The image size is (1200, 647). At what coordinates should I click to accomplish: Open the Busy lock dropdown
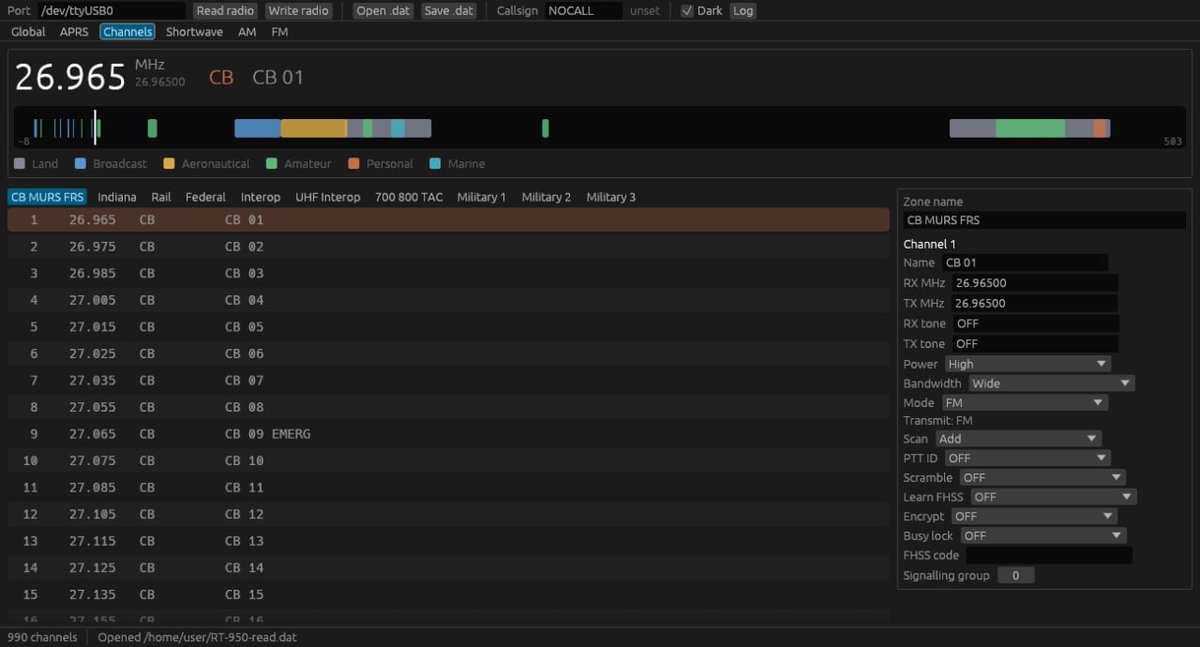[1043, 536]
